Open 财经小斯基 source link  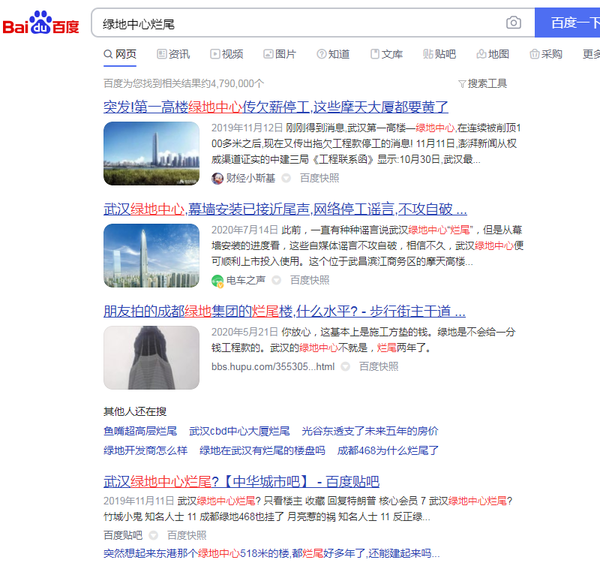(251, 178)
